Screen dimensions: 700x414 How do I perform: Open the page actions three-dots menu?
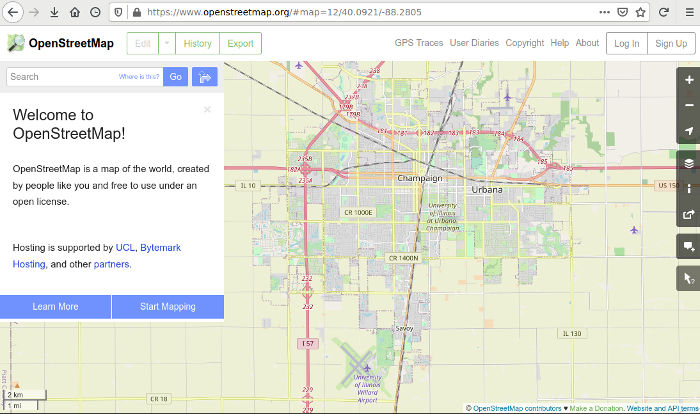(604, 12)
